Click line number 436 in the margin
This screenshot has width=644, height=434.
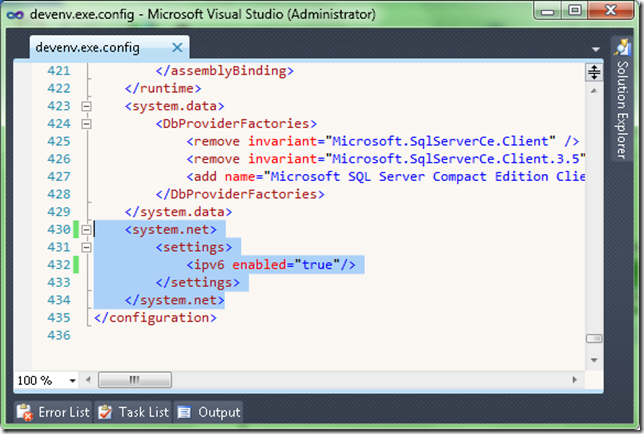pos(59,336)
